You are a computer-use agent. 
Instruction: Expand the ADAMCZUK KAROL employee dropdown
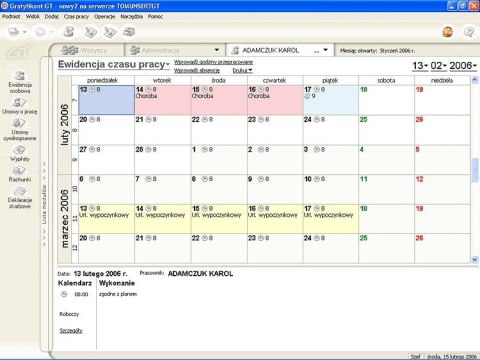326,50
